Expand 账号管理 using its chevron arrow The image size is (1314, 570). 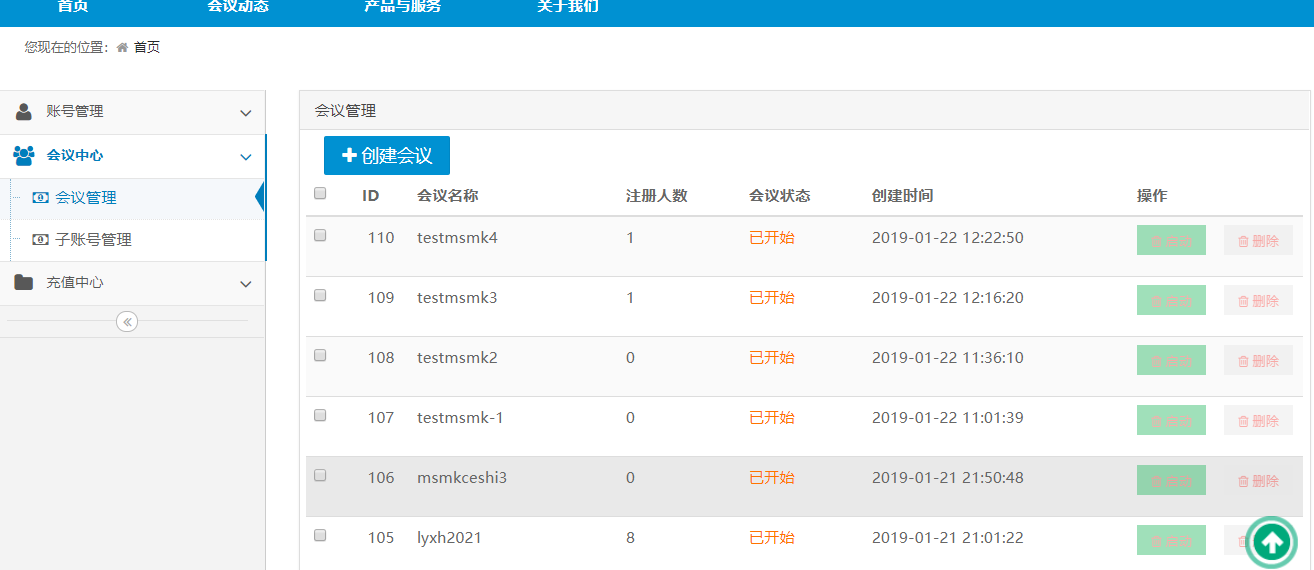point(245,113)
